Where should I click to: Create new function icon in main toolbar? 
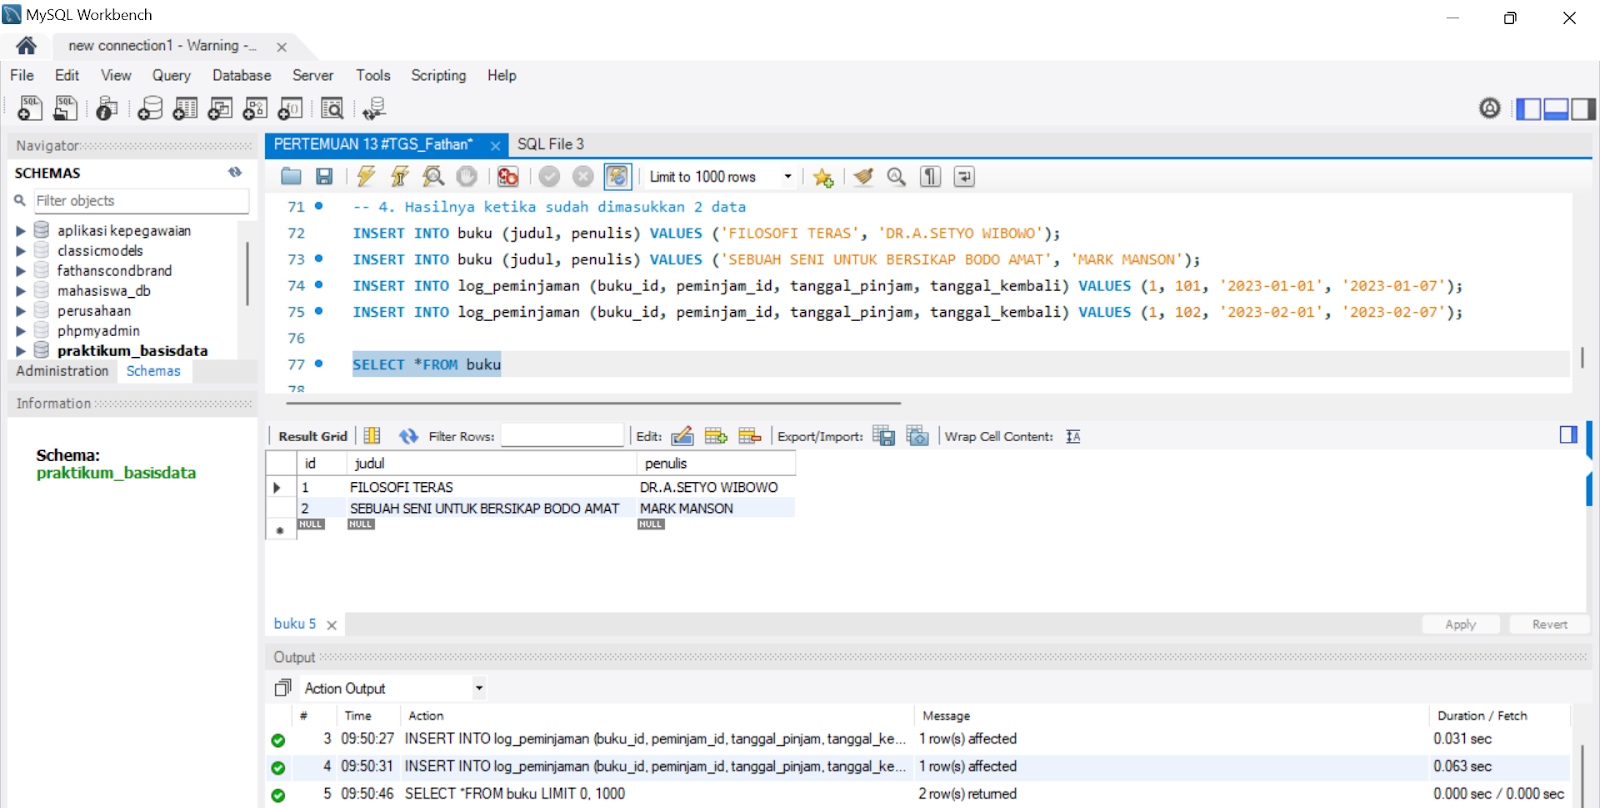(x=290, y=108)
